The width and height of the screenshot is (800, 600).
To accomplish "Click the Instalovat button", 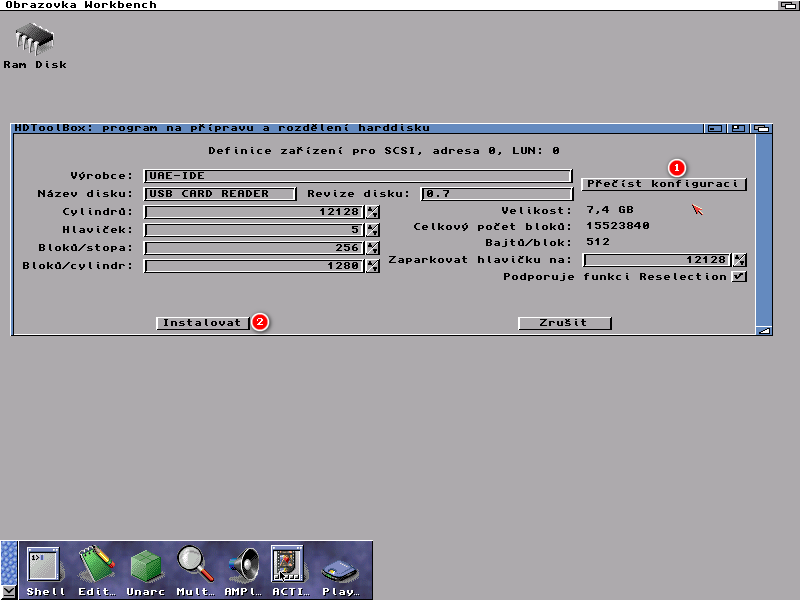I will pos(203,323).
